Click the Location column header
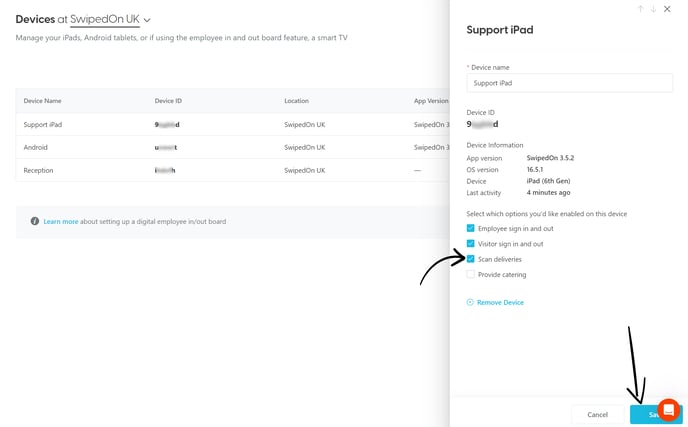The width and height of the screenshot is (688, 427). pyautogui.click(x=296, y=101)
